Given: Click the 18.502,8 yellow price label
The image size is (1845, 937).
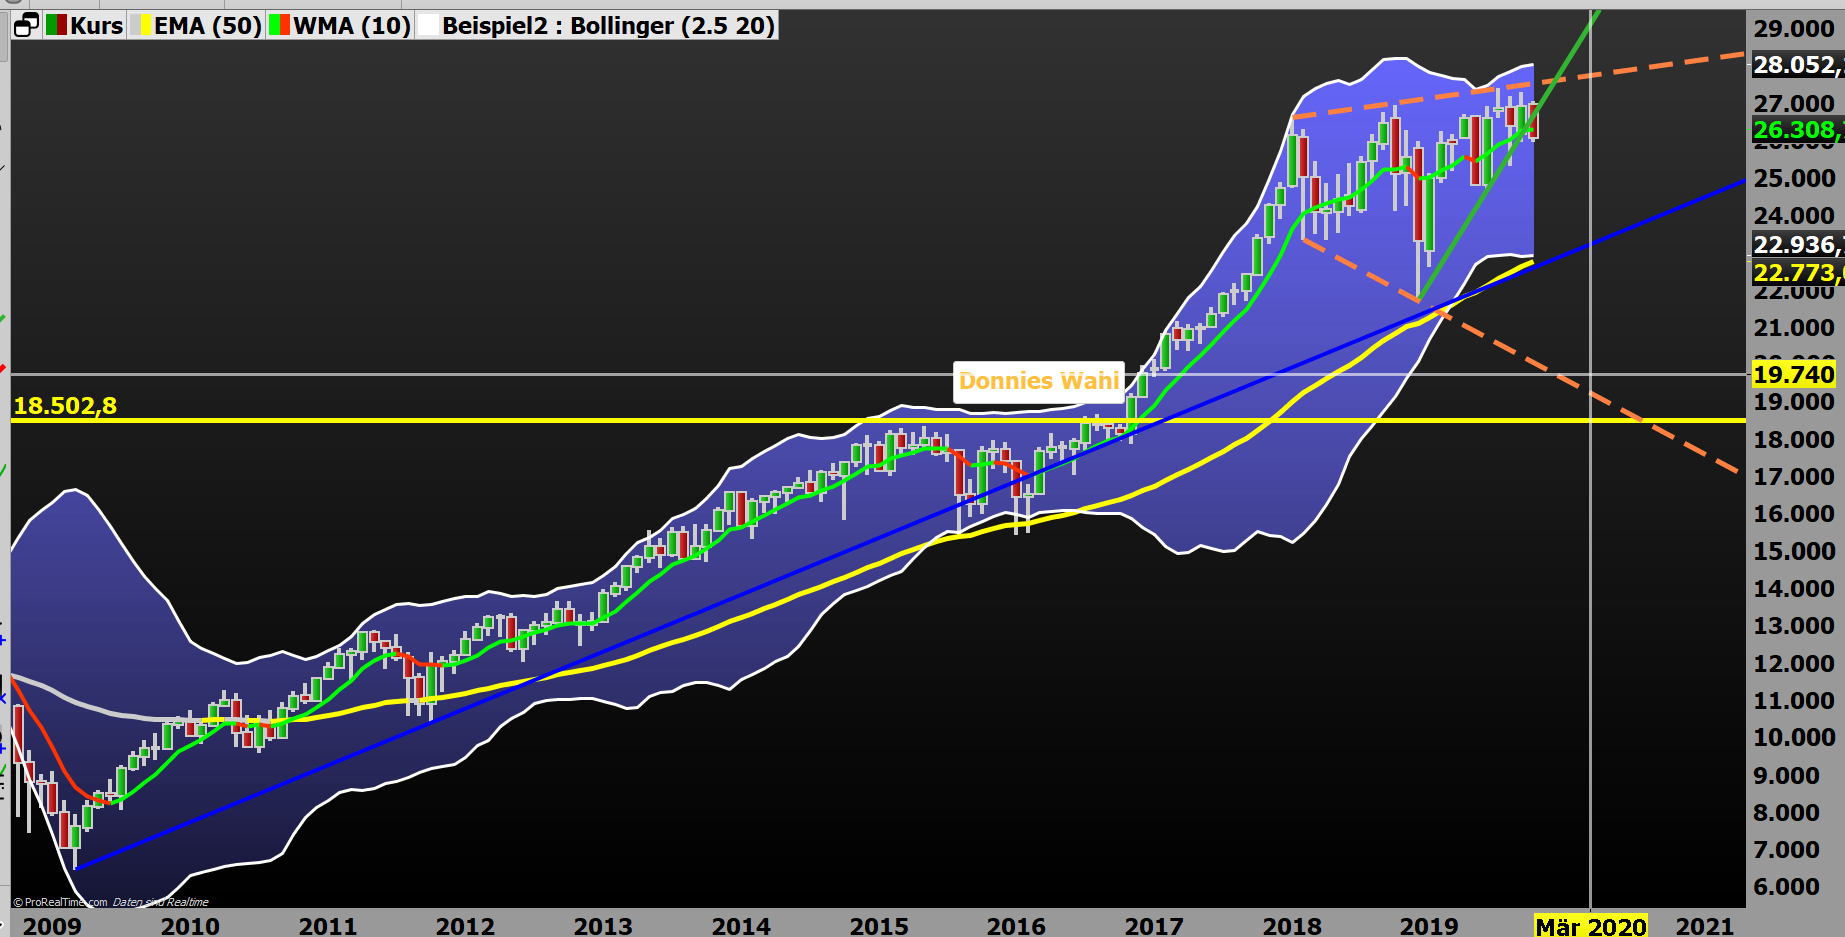Looking at the screenshot, I should pyautogui.click(x=65, y=406).
